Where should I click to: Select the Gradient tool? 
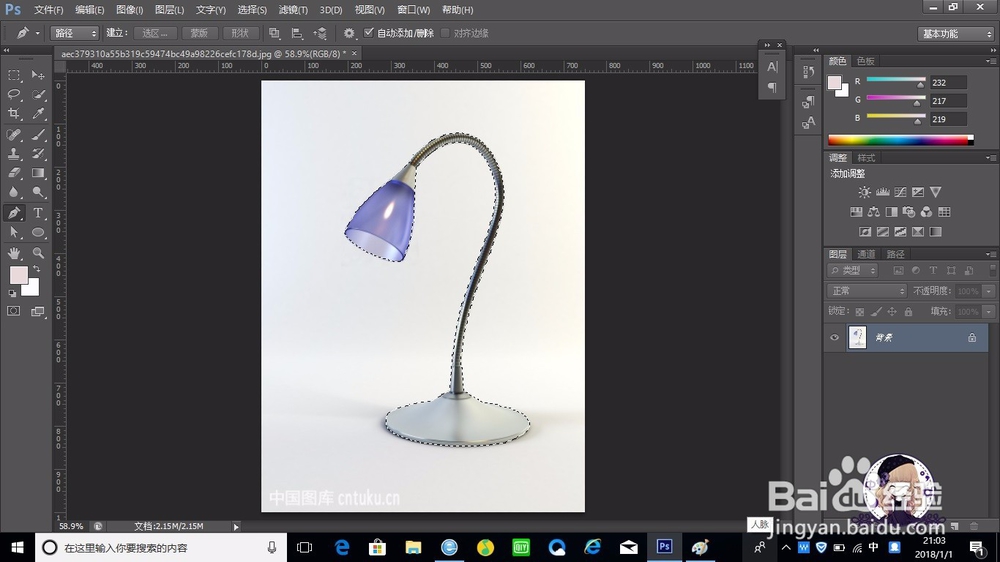(38, 173)
